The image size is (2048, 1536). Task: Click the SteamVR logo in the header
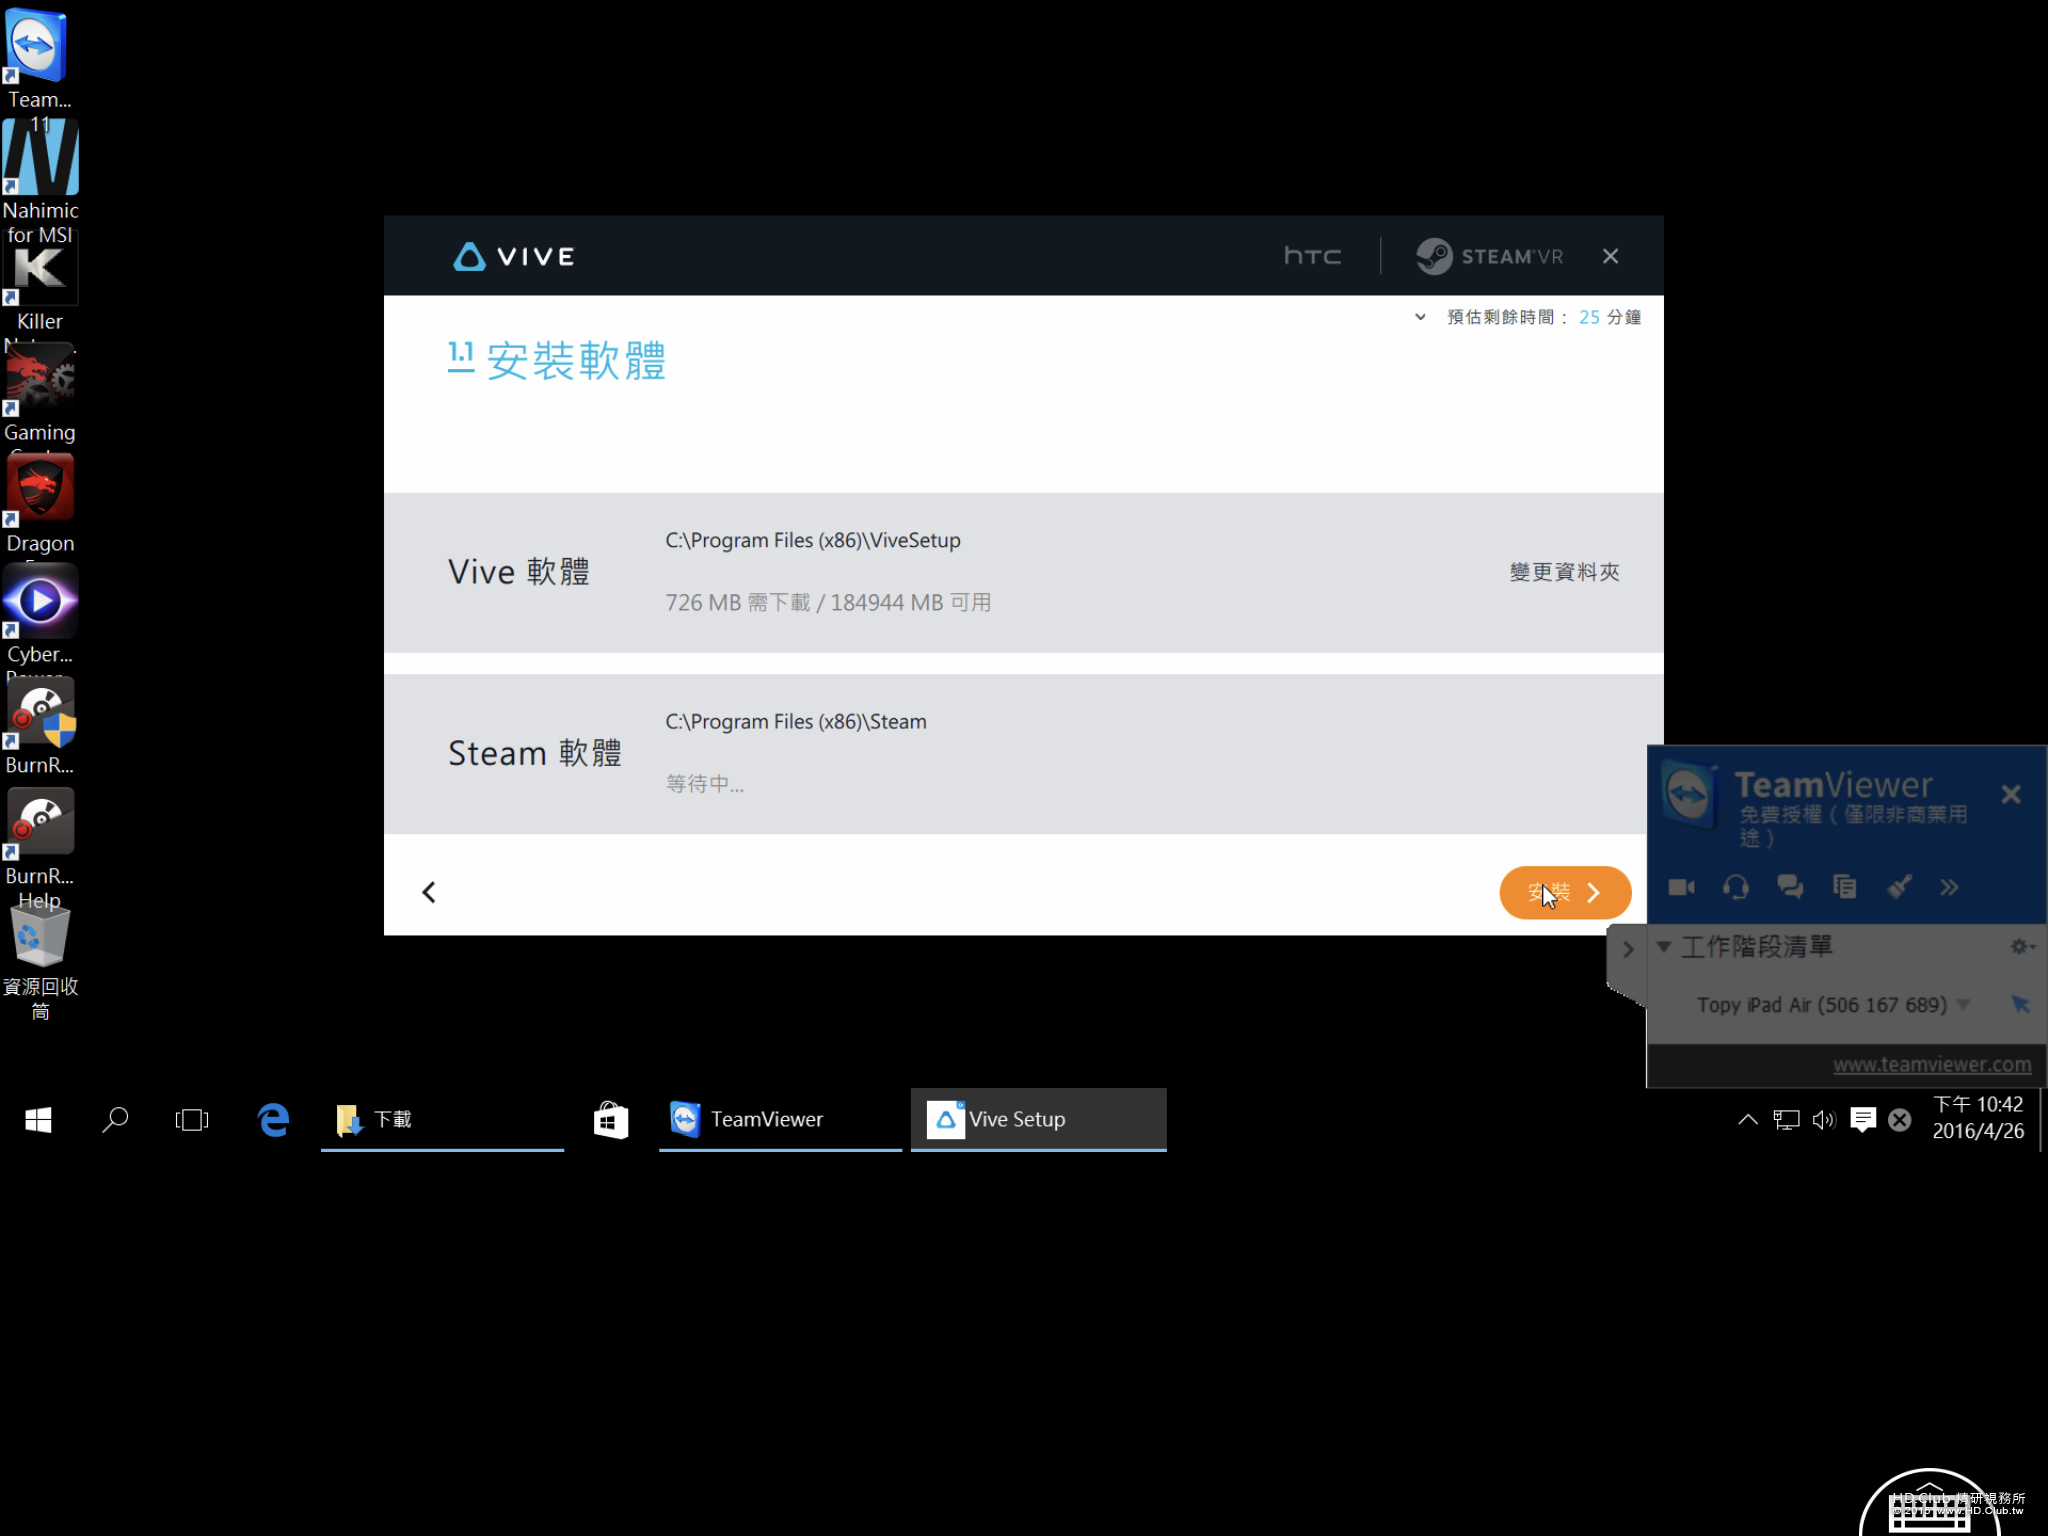(x=1489, y=256)
